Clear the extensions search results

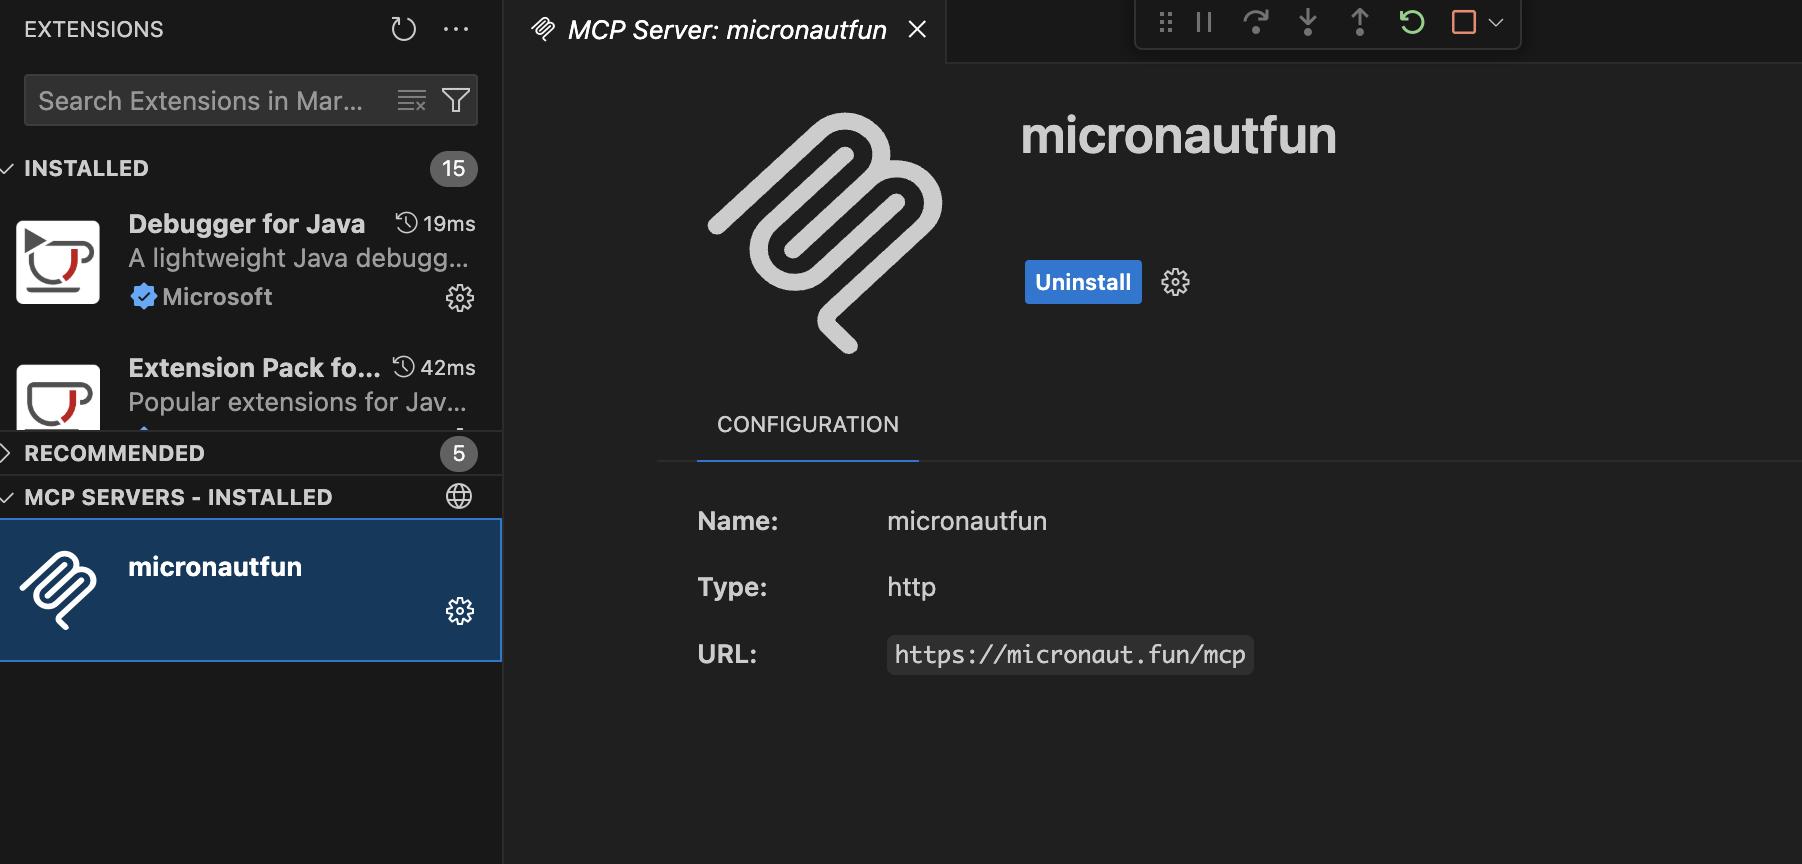[x=411, y=100]
